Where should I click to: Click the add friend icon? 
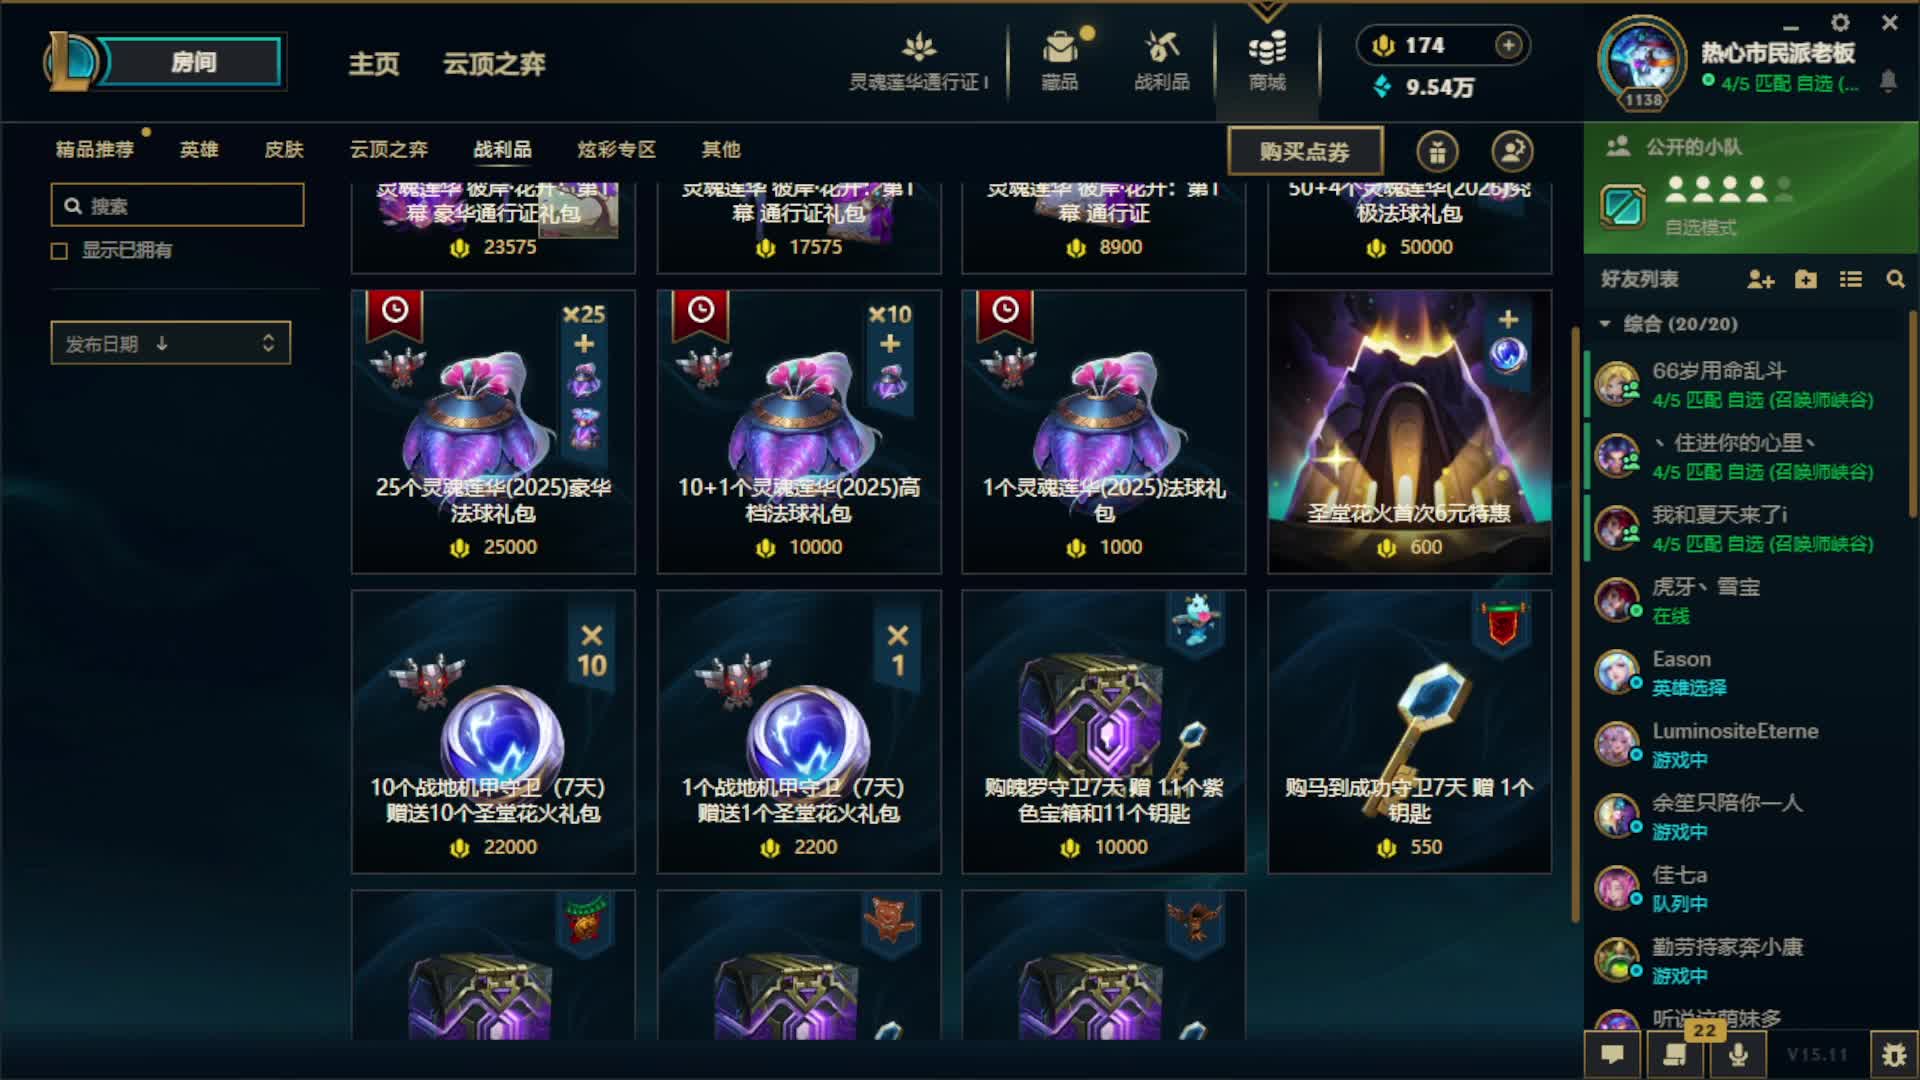pos(1760,280)
